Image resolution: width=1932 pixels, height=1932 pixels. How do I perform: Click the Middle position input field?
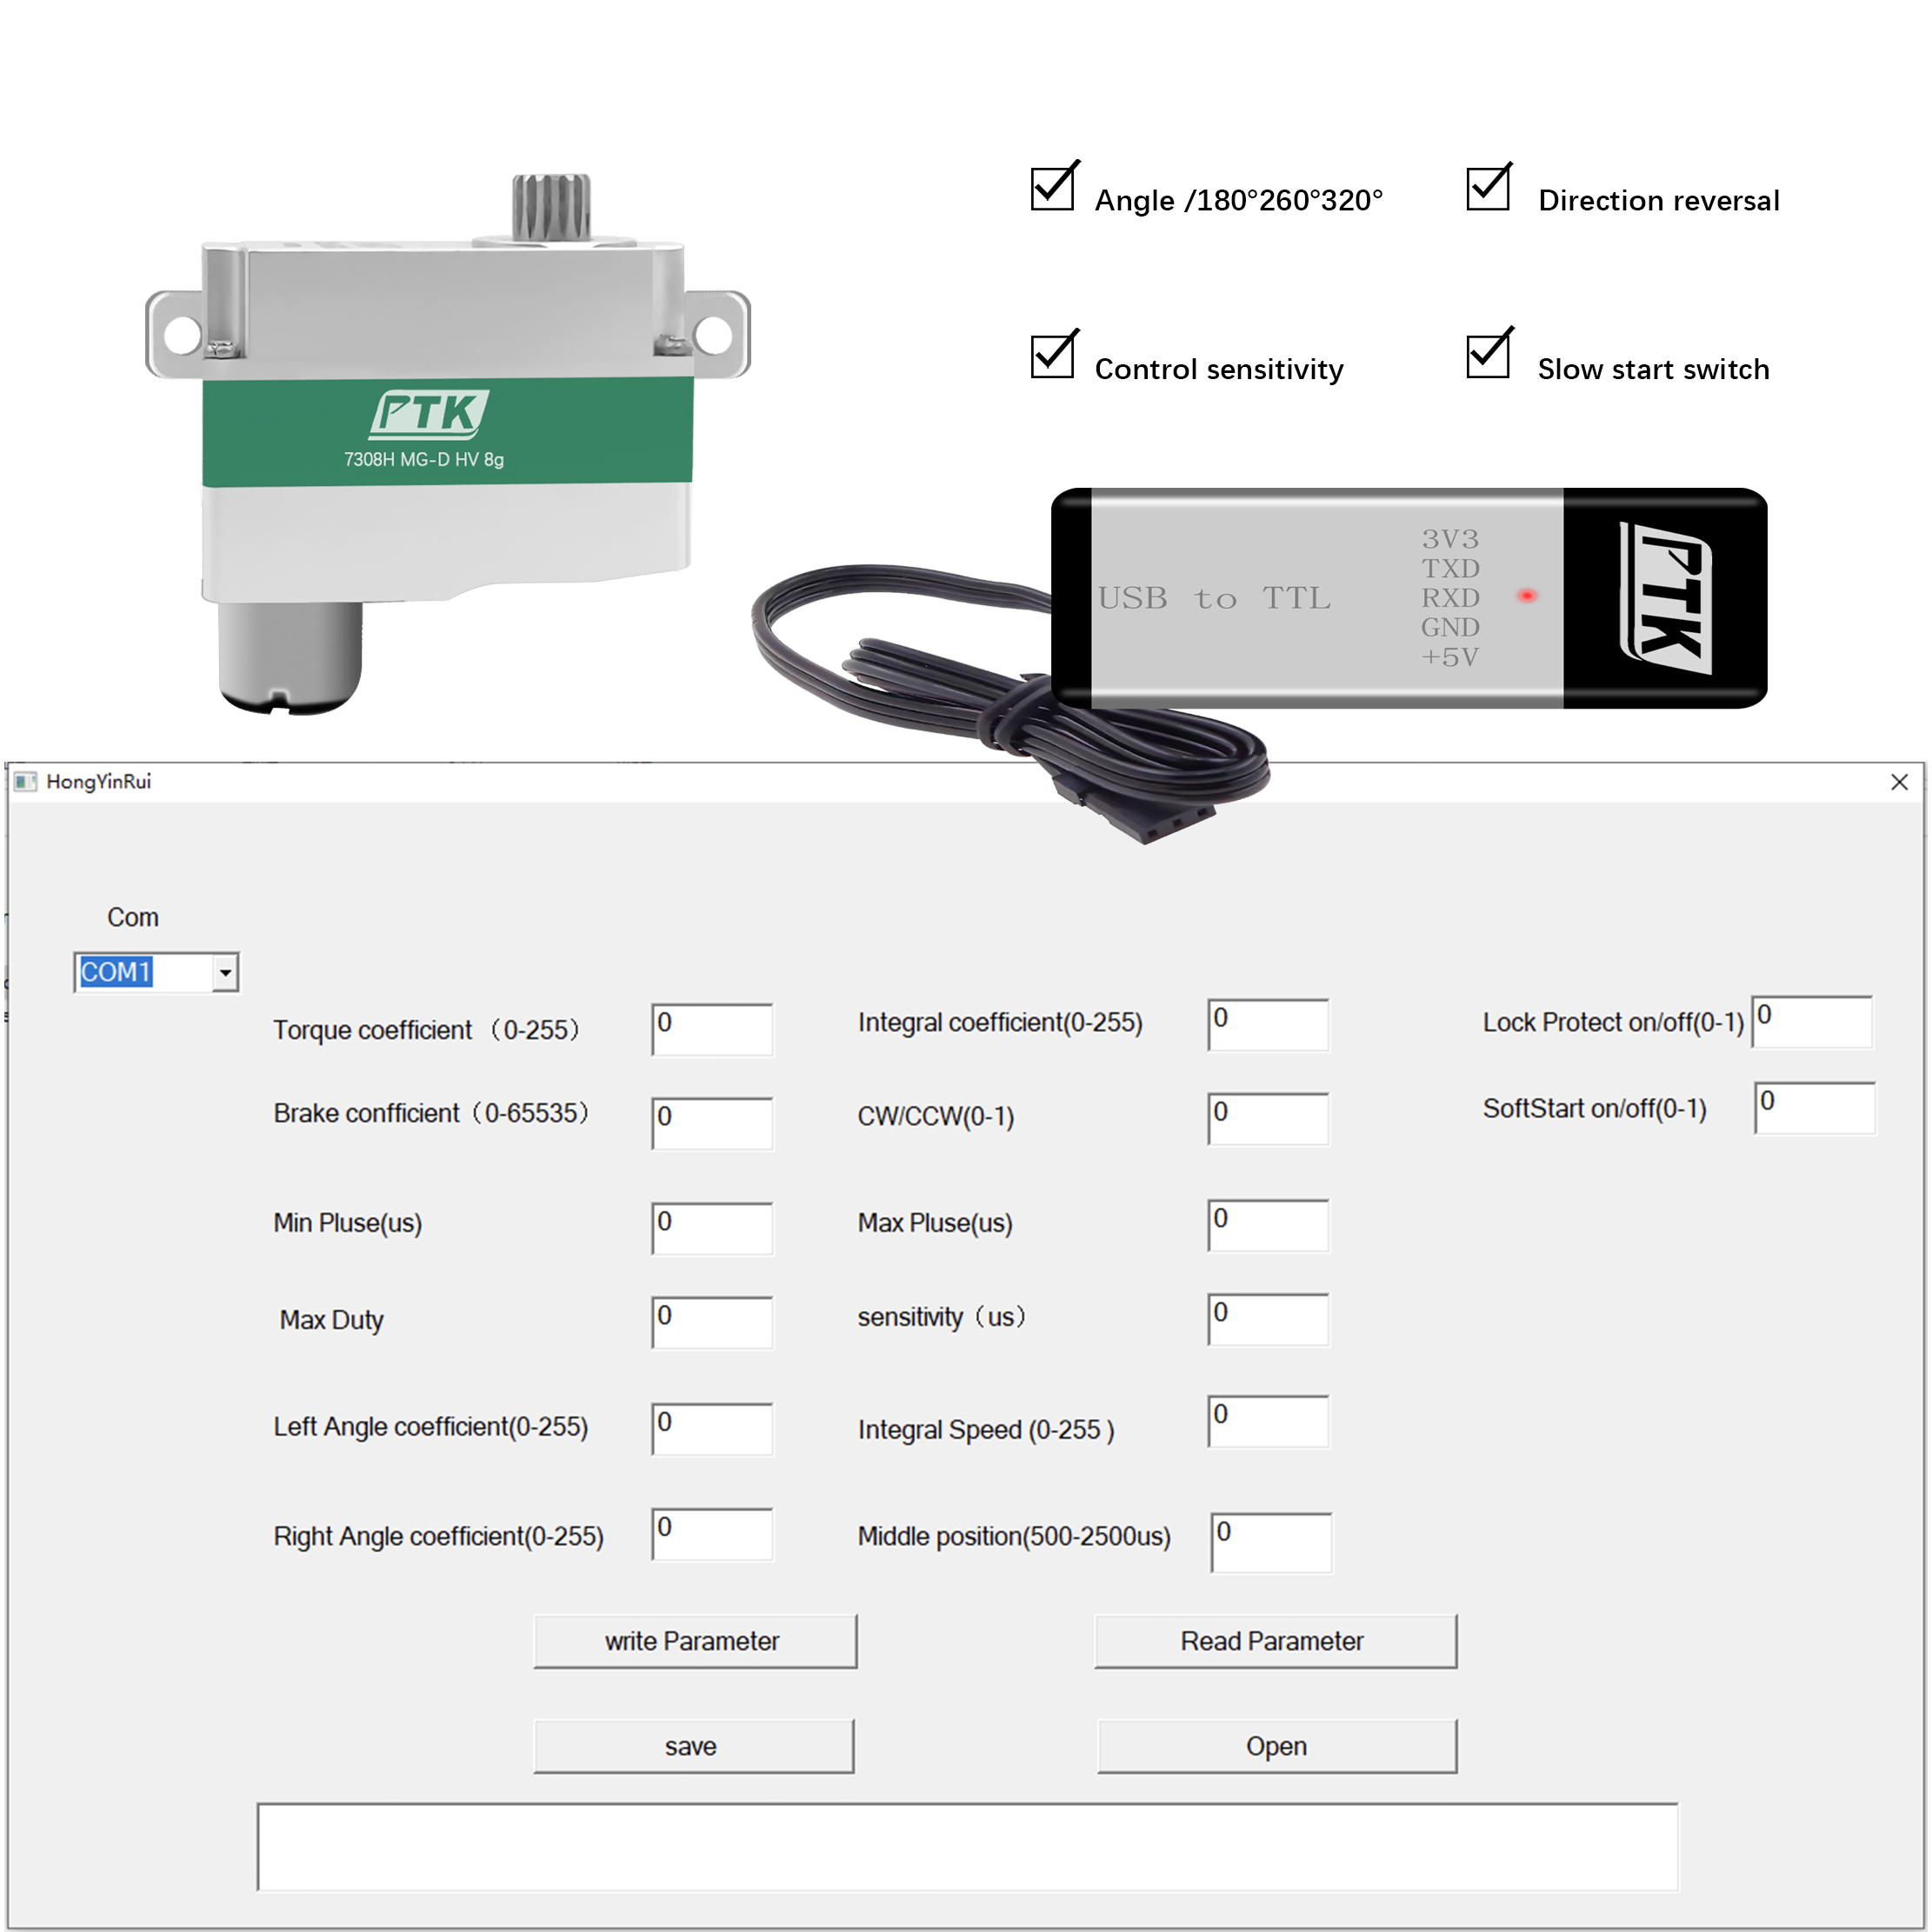pos(1271,1542)
